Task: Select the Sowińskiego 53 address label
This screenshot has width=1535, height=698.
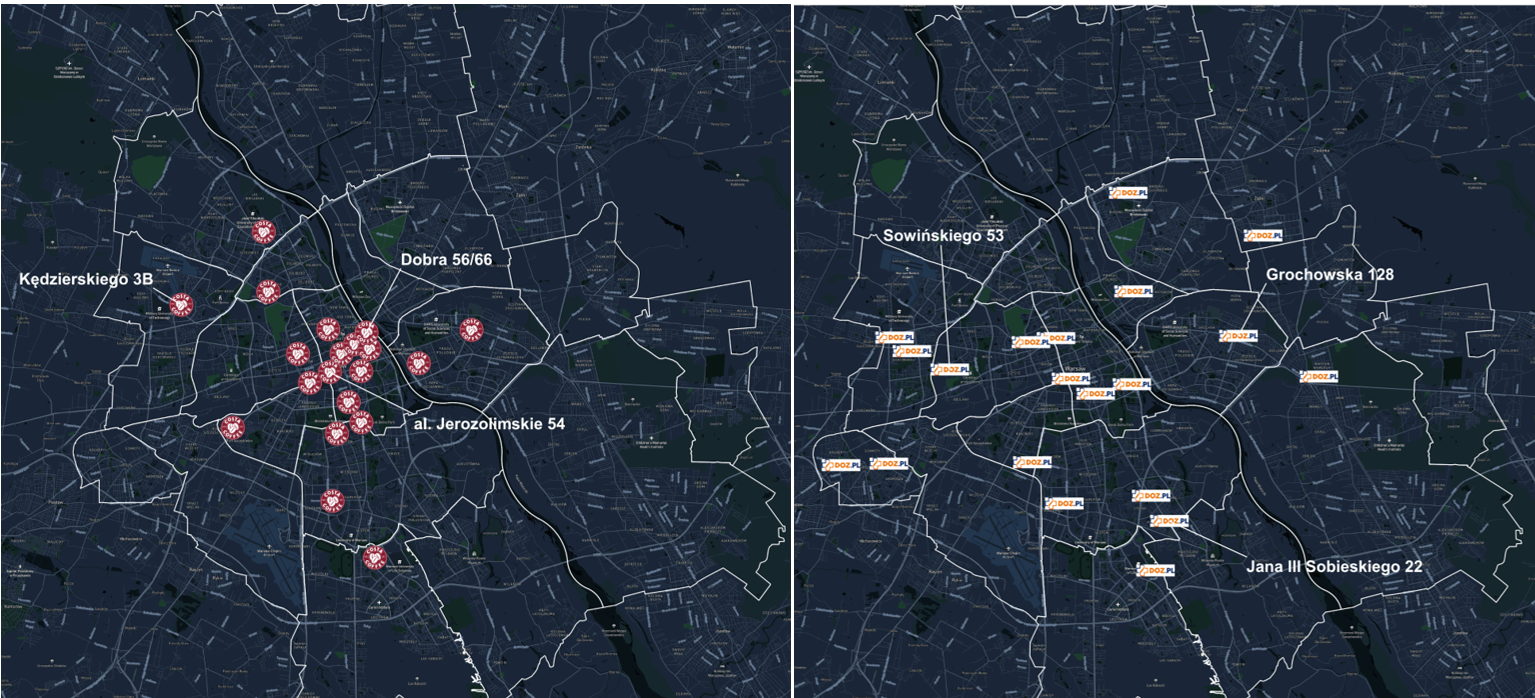Action: pos(943,235)
